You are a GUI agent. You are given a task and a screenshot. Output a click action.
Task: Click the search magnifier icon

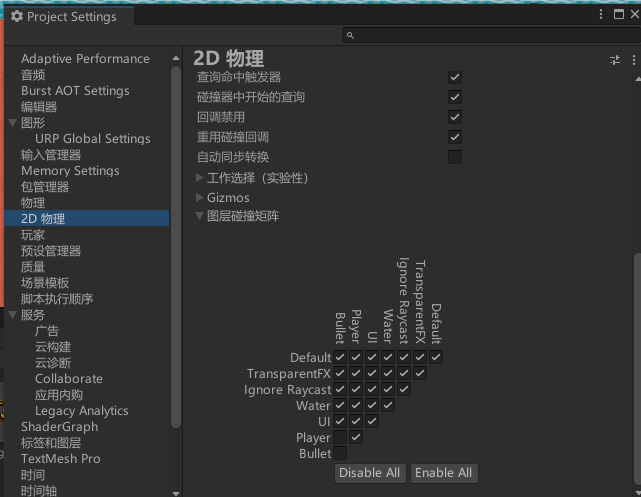[x=350, y=36]
